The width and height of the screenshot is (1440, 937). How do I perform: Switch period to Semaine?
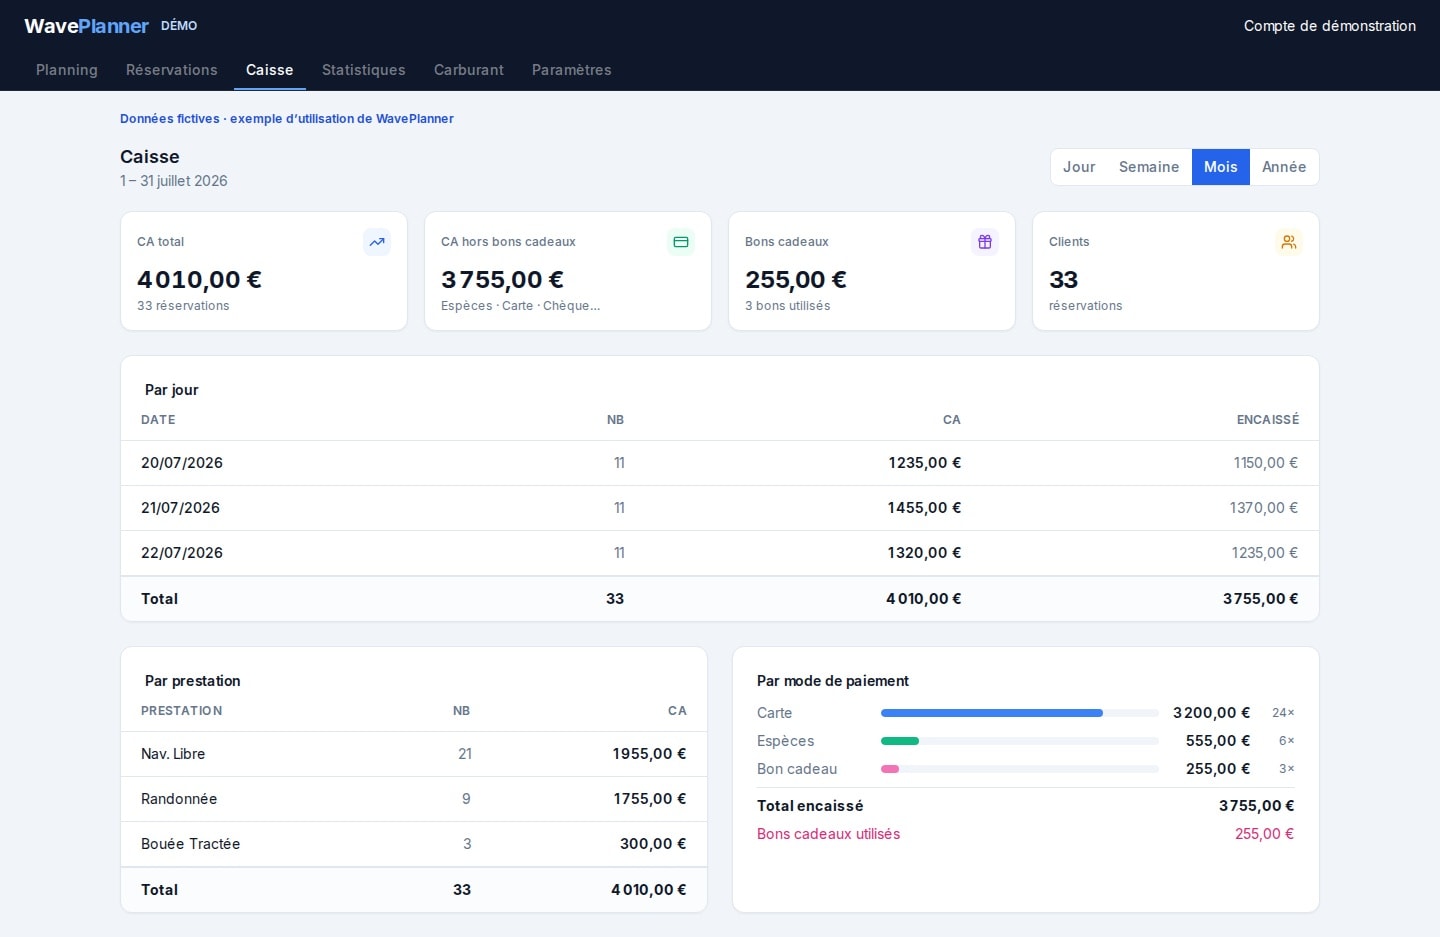[1149, 167]
